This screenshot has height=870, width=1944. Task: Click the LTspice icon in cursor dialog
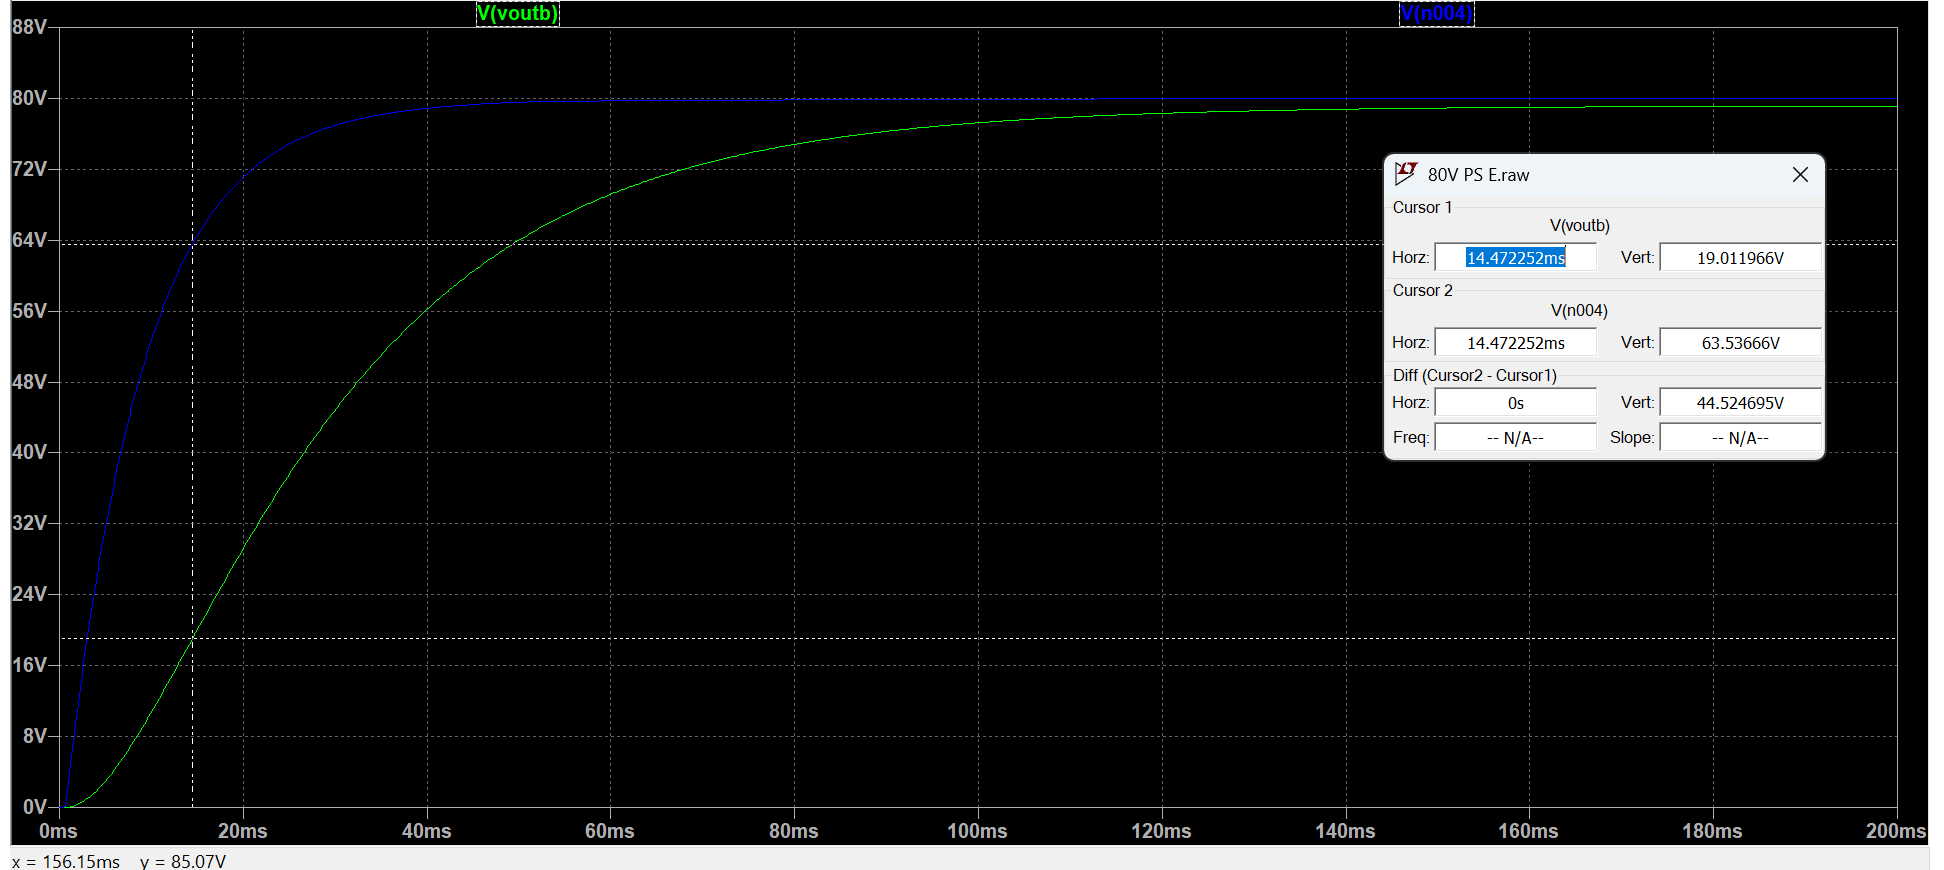click(1406, 174)
